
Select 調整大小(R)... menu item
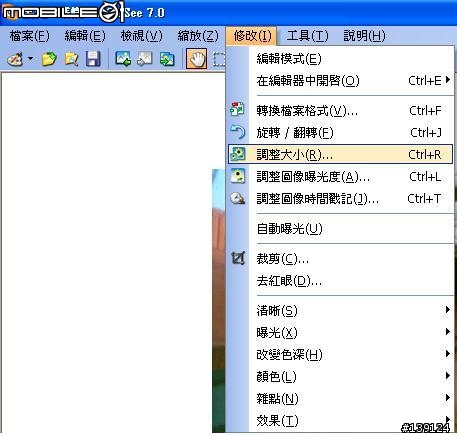(x=340, y=154)
